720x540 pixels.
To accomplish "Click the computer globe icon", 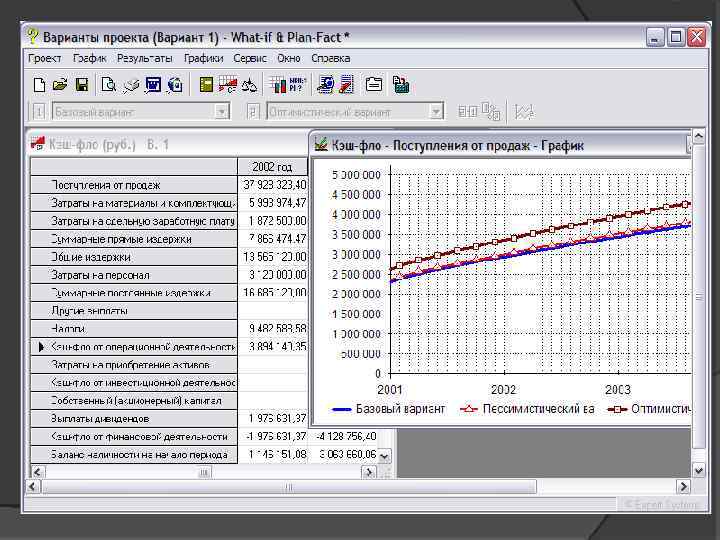I will click(x=325, y=85).
